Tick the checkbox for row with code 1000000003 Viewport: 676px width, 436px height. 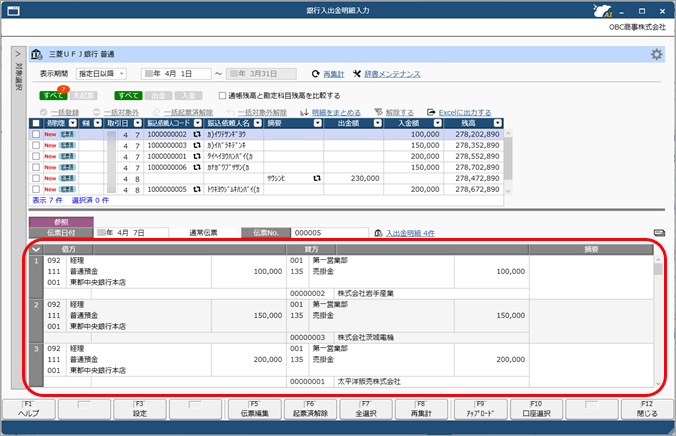(x=36, y=145)
